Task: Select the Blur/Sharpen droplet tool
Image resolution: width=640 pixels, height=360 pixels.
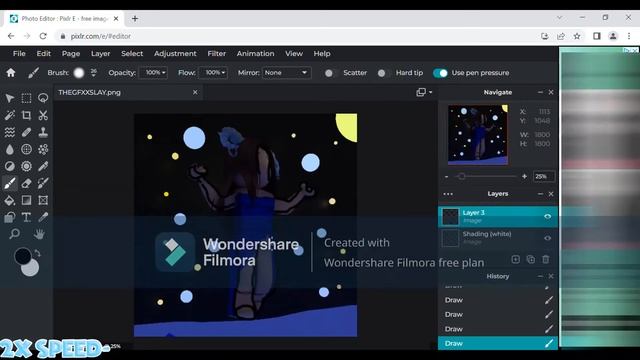Action: tap(10, 149)
